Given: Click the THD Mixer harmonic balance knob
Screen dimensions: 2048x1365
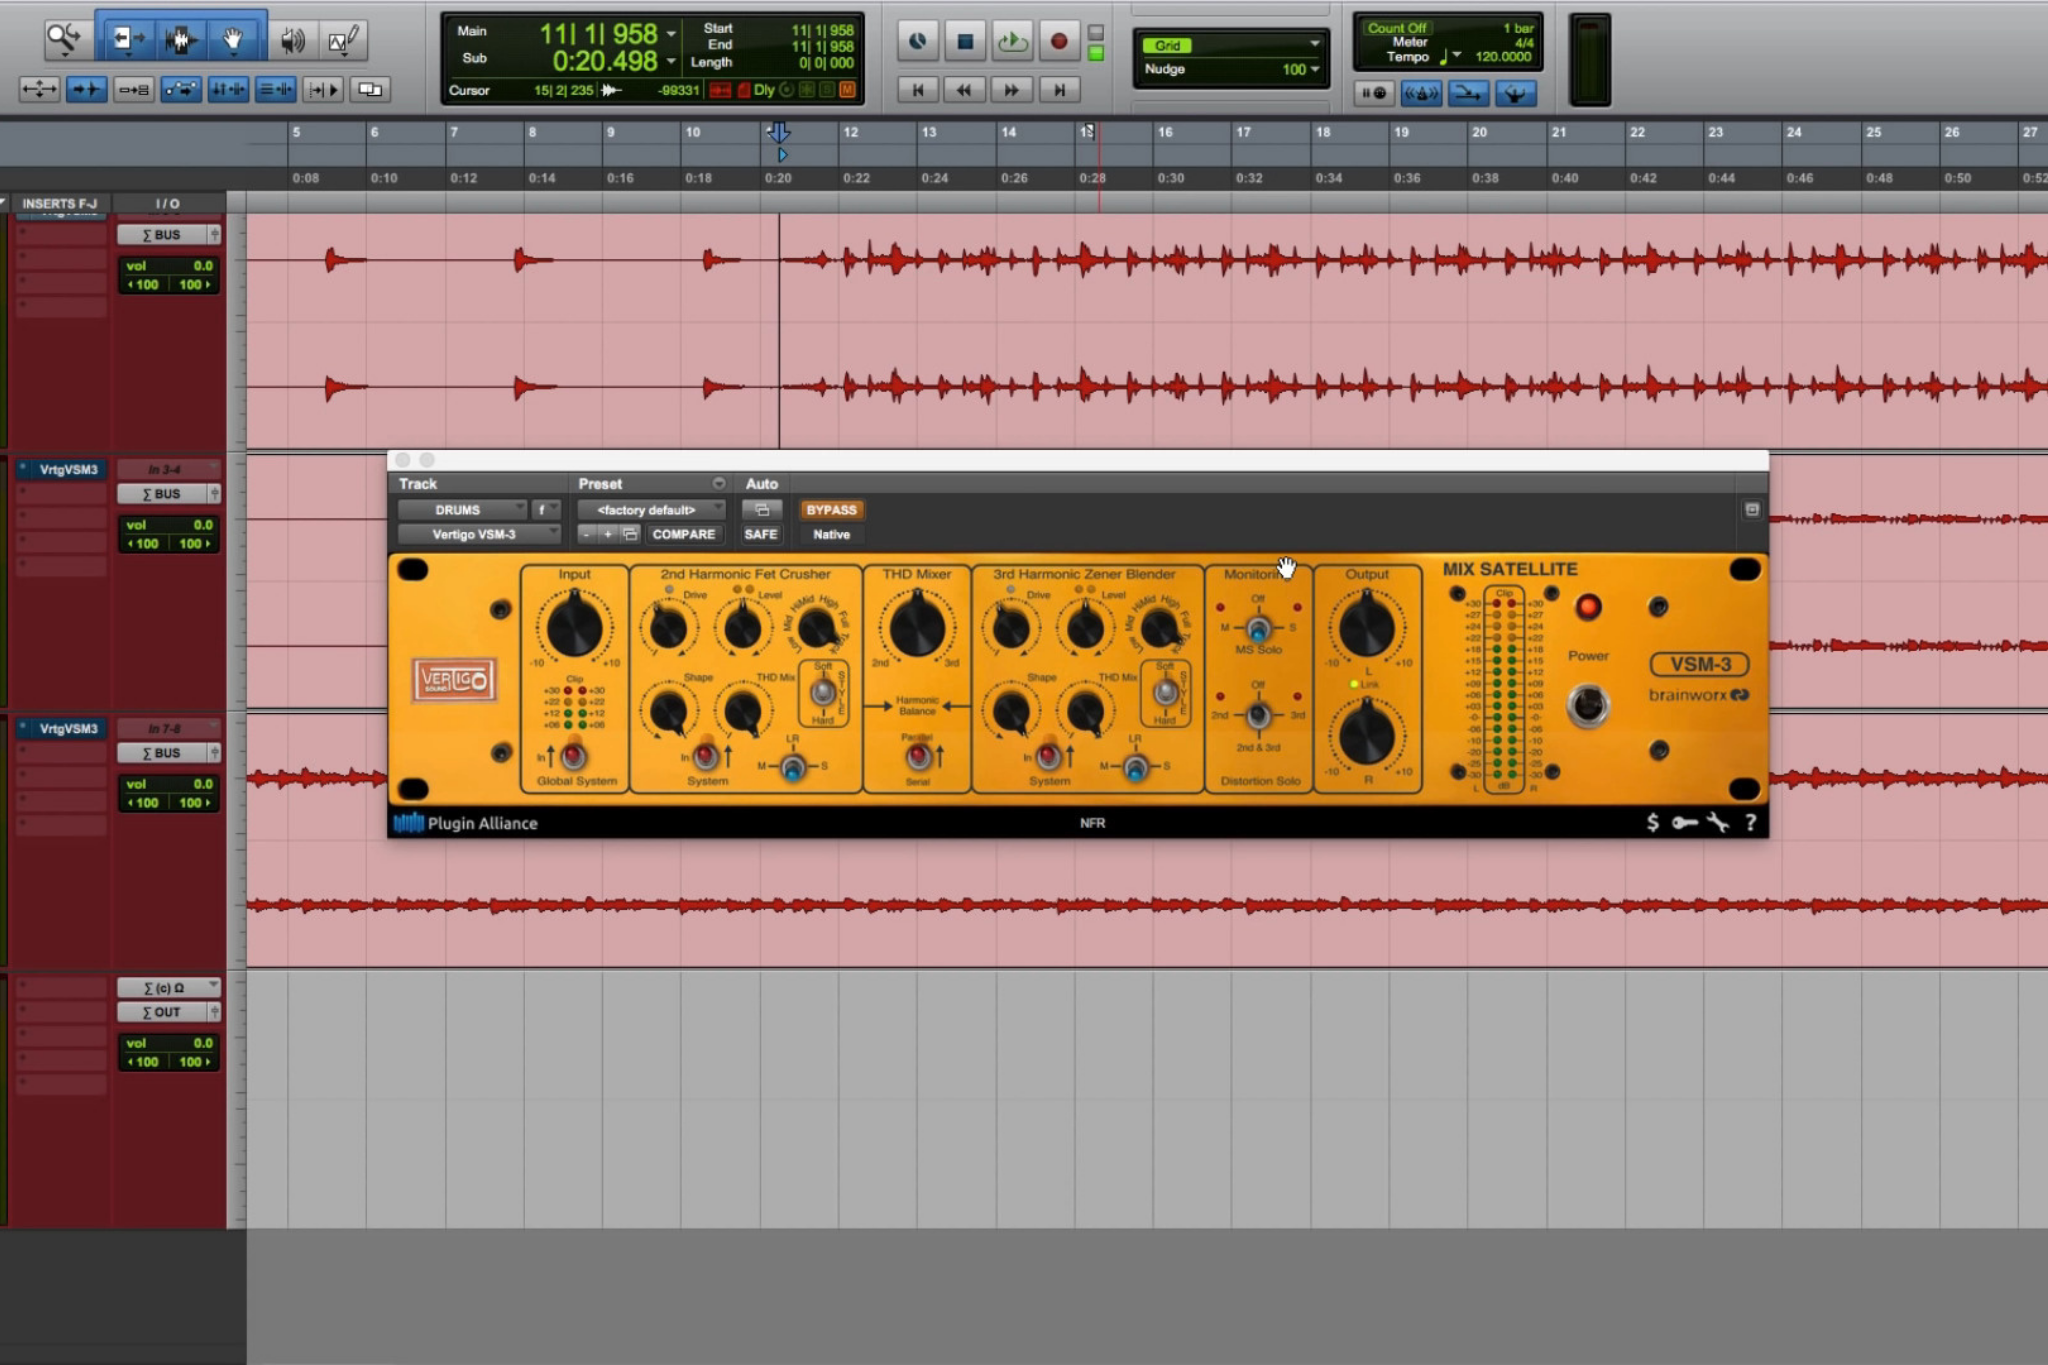Looking at the screenshot, I should (916, 628).
